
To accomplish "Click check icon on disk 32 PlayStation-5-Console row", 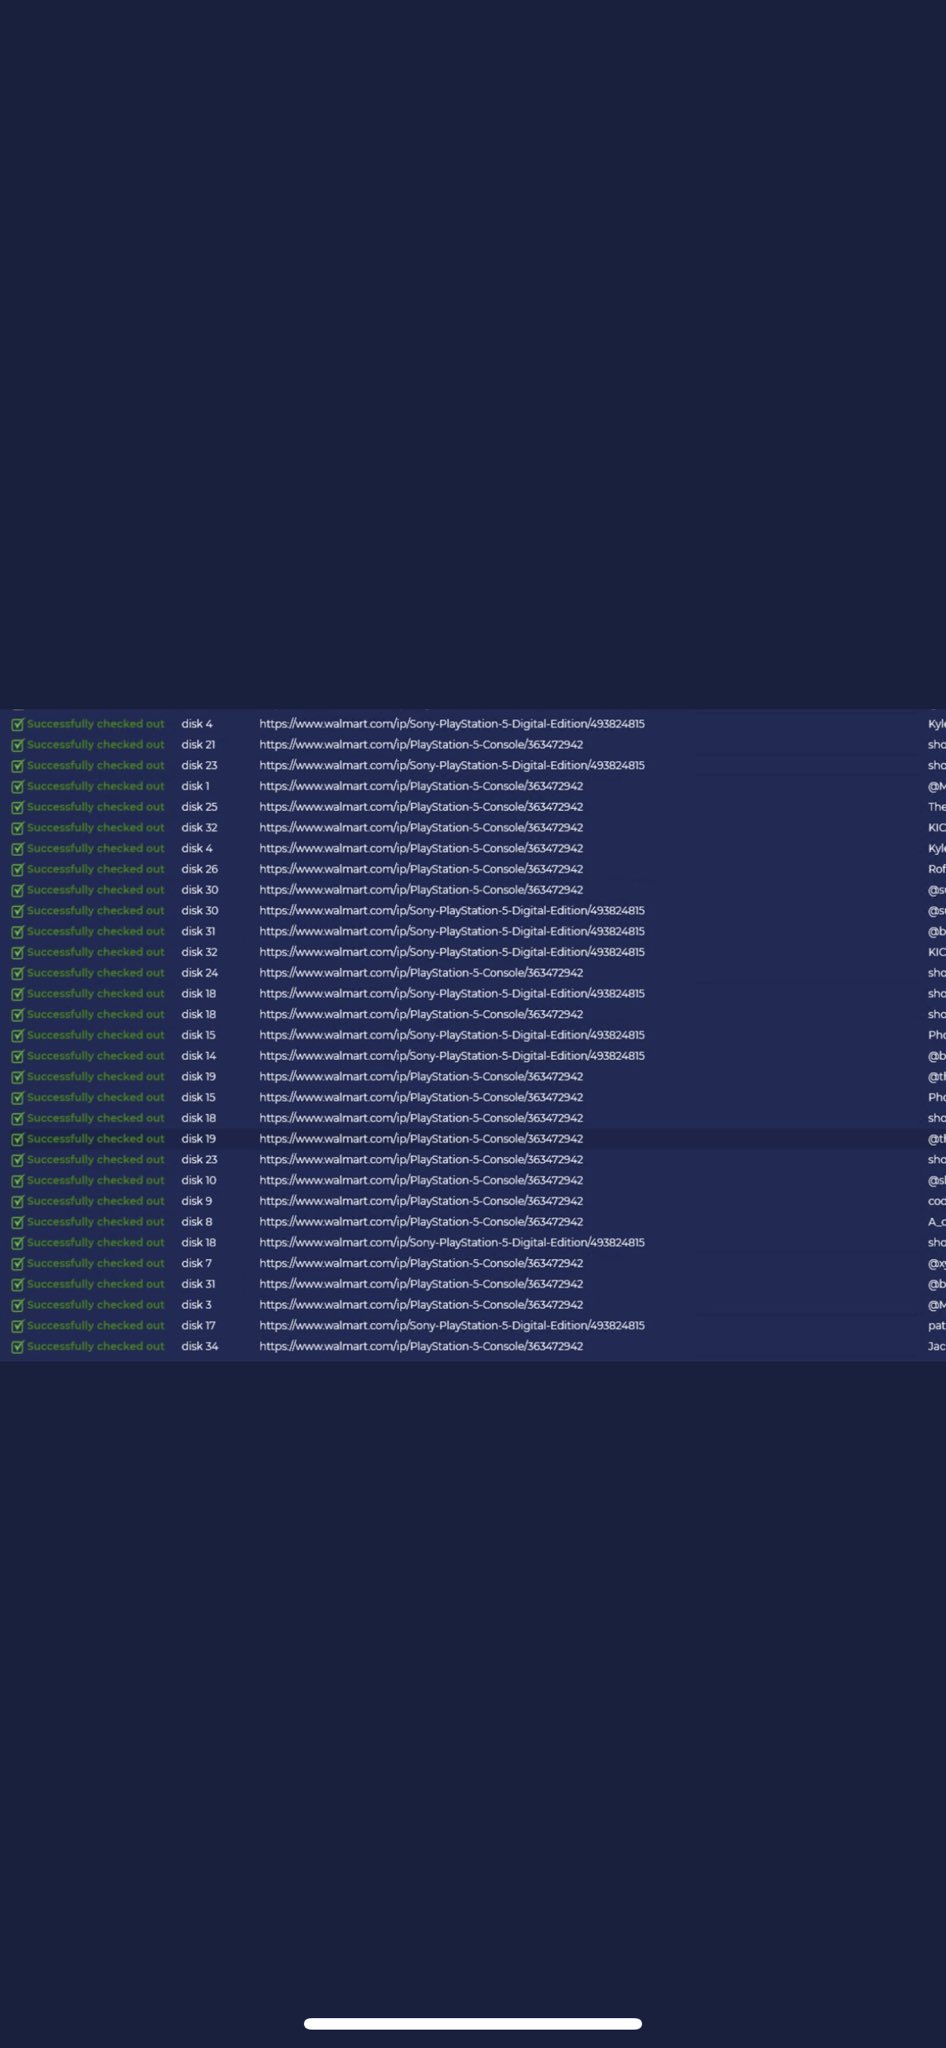I will [17, 828].
